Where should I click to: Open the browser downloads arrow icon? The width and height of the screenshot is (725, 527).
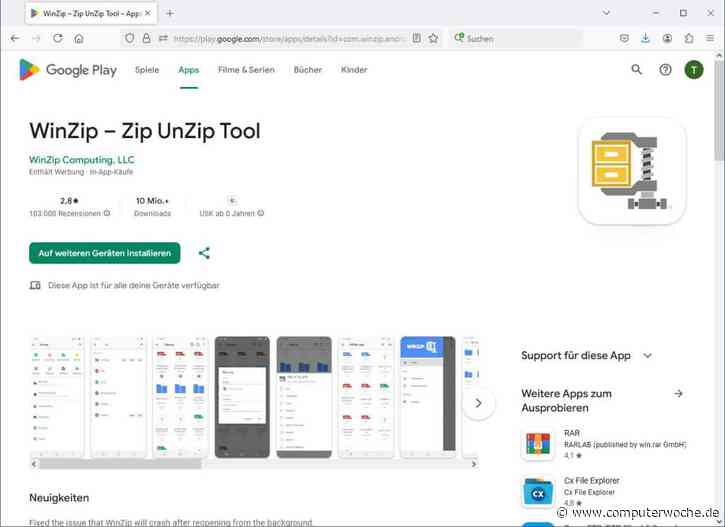point(645,38)
